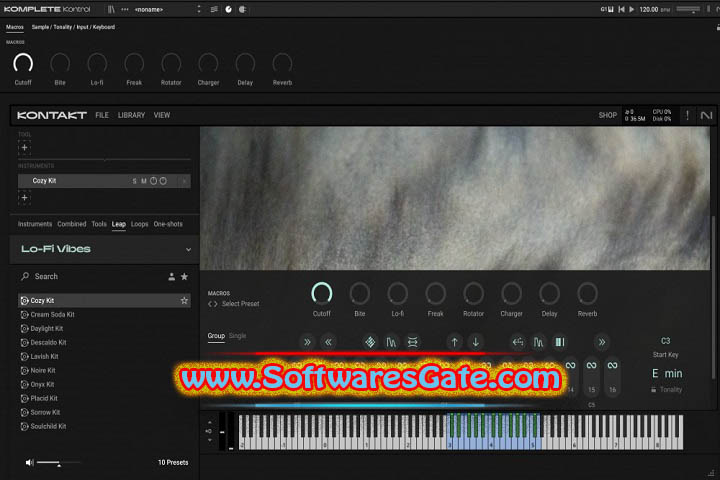The height and width of the screenshot is (480, 720).
Task: Open the Komplete Kontrol browser library icon
Action: coord(111,9)
